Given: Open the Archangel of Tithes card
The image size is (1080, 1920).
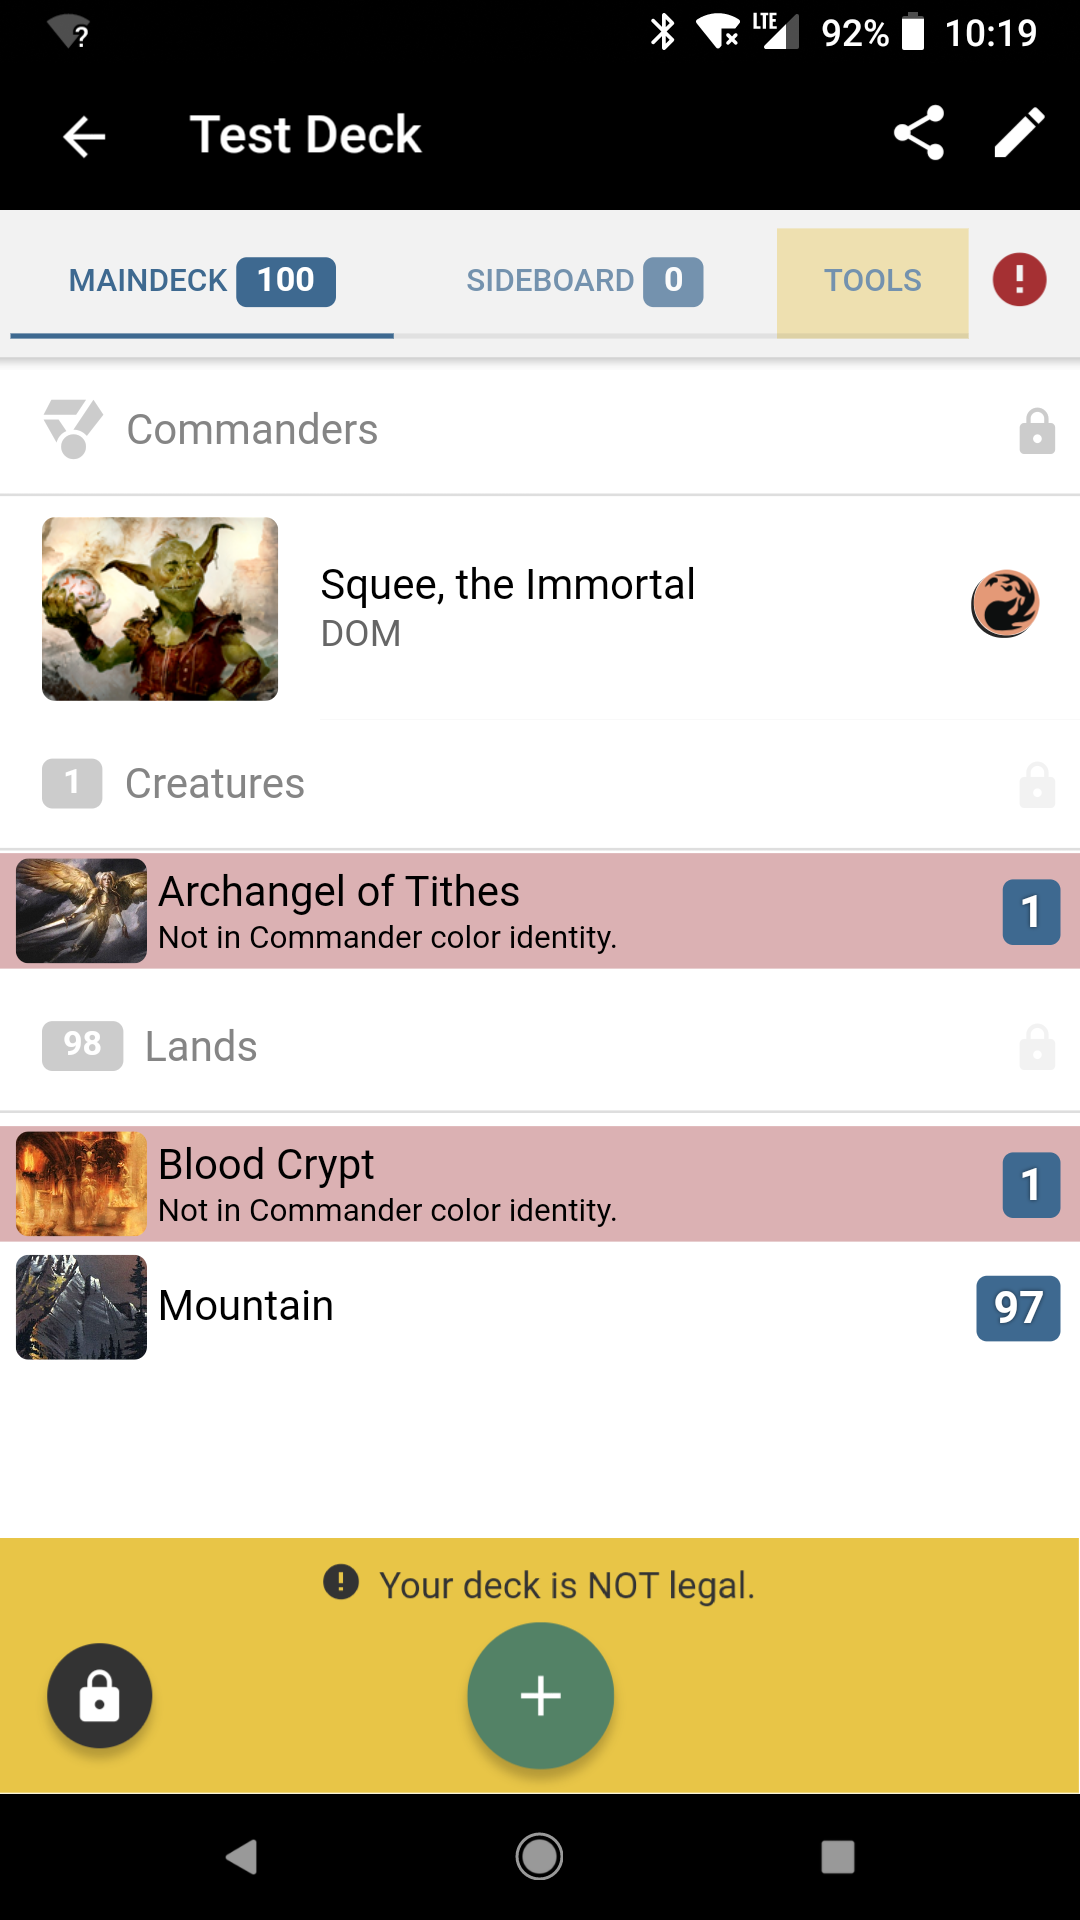Looking at the screenshot, I should tap(500, 911).
